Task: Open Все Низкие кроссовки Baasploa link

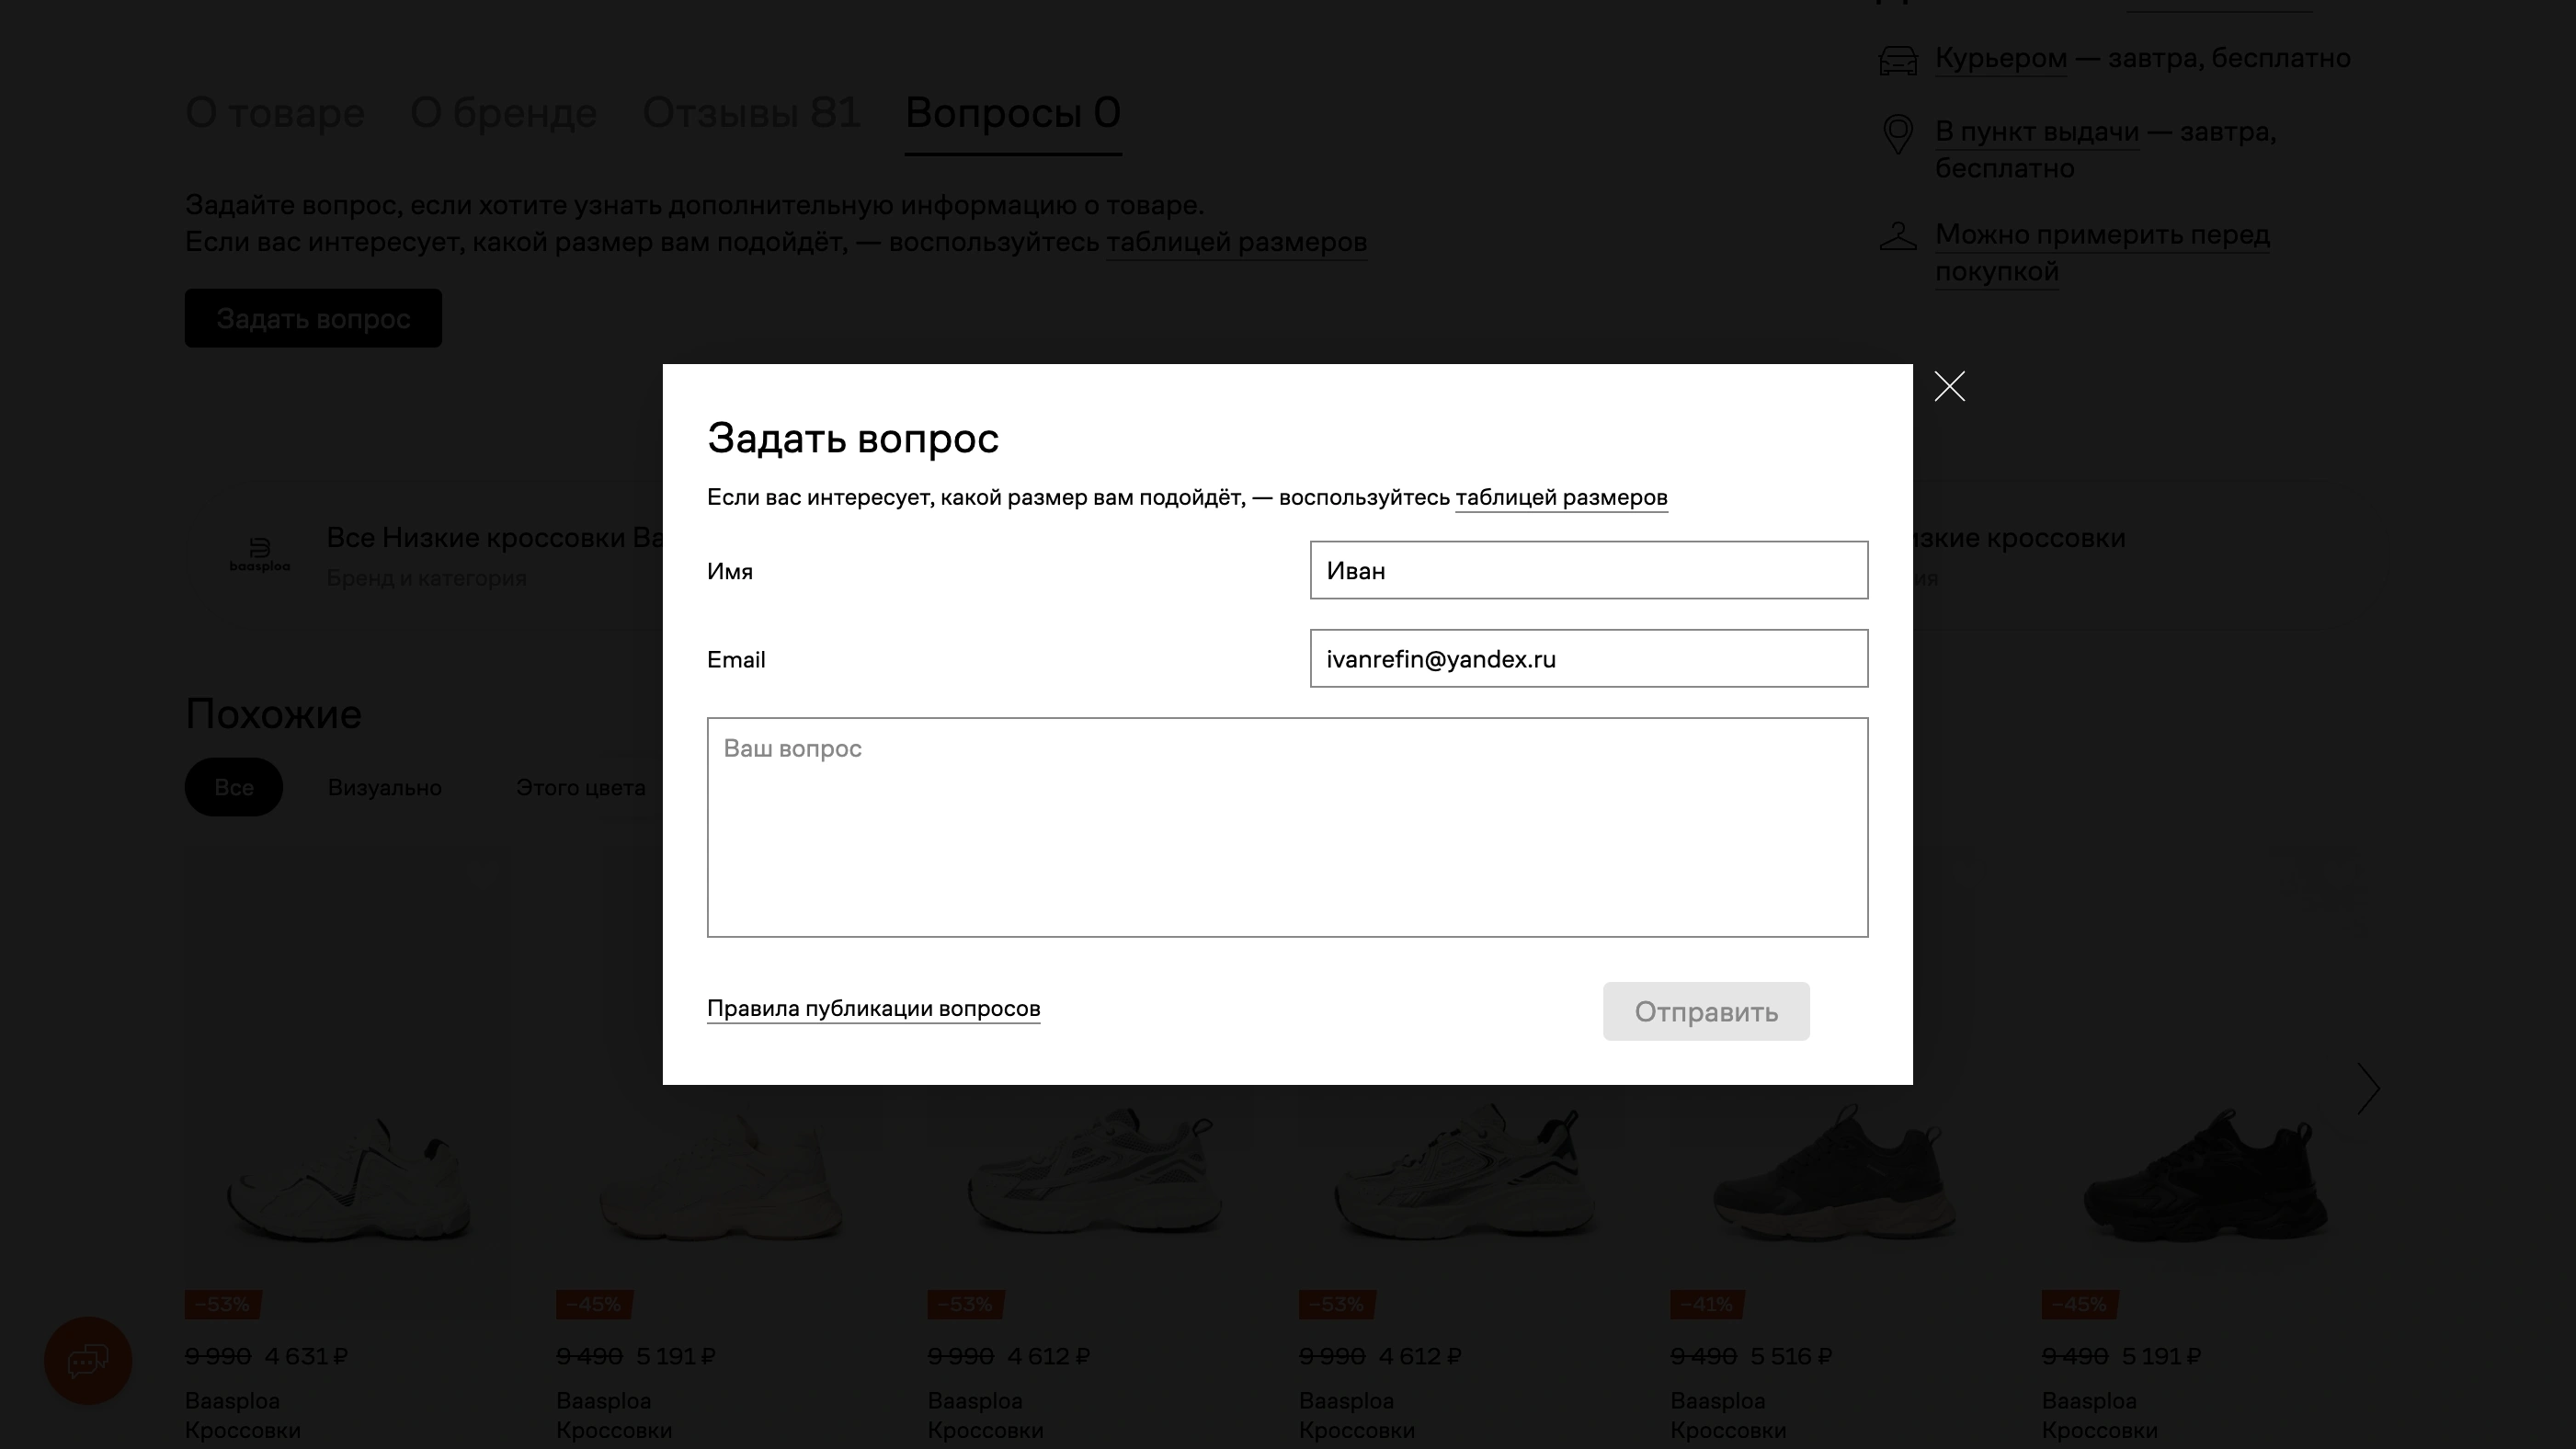Action: 494,538
